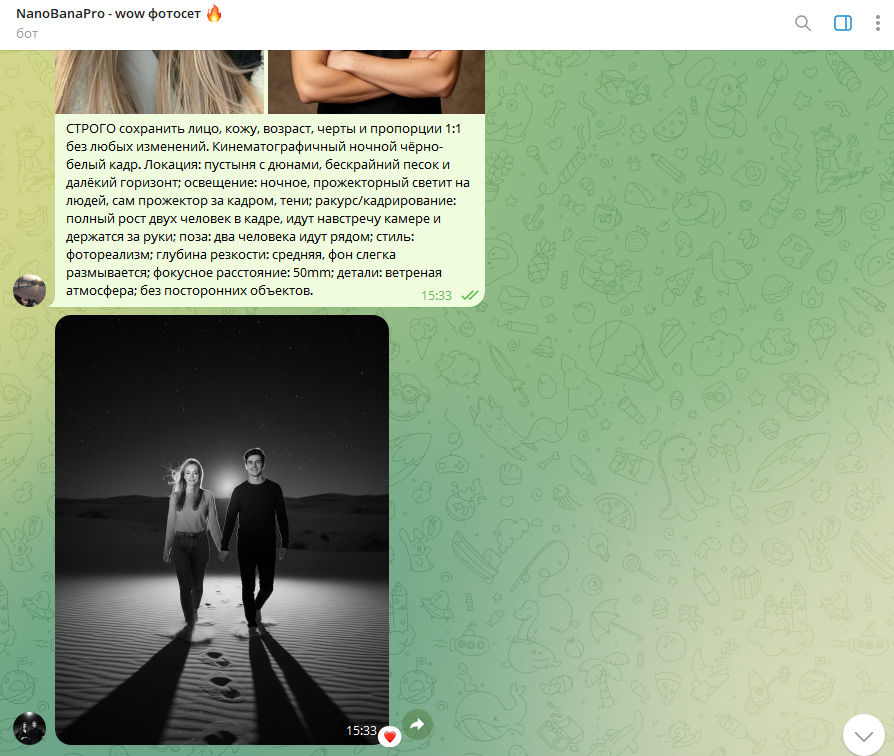Forward the desert image via arrow button
The width and height of the screenshot is (894, 756).
tap(417, 725)
